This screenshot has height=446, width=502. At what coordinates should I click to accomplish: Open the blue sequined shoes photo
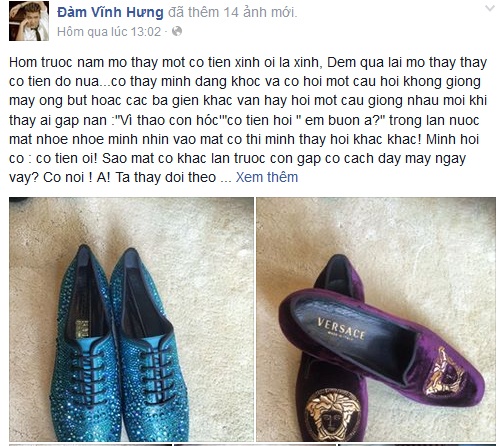point(131,319)
